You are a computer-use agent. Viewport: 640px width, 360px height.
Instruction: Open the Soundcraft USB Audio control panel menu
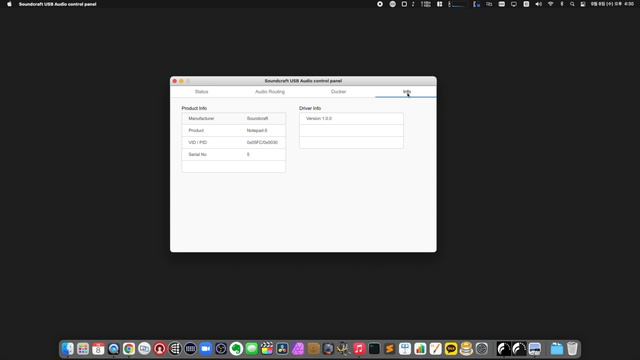(x=58, y=4)
